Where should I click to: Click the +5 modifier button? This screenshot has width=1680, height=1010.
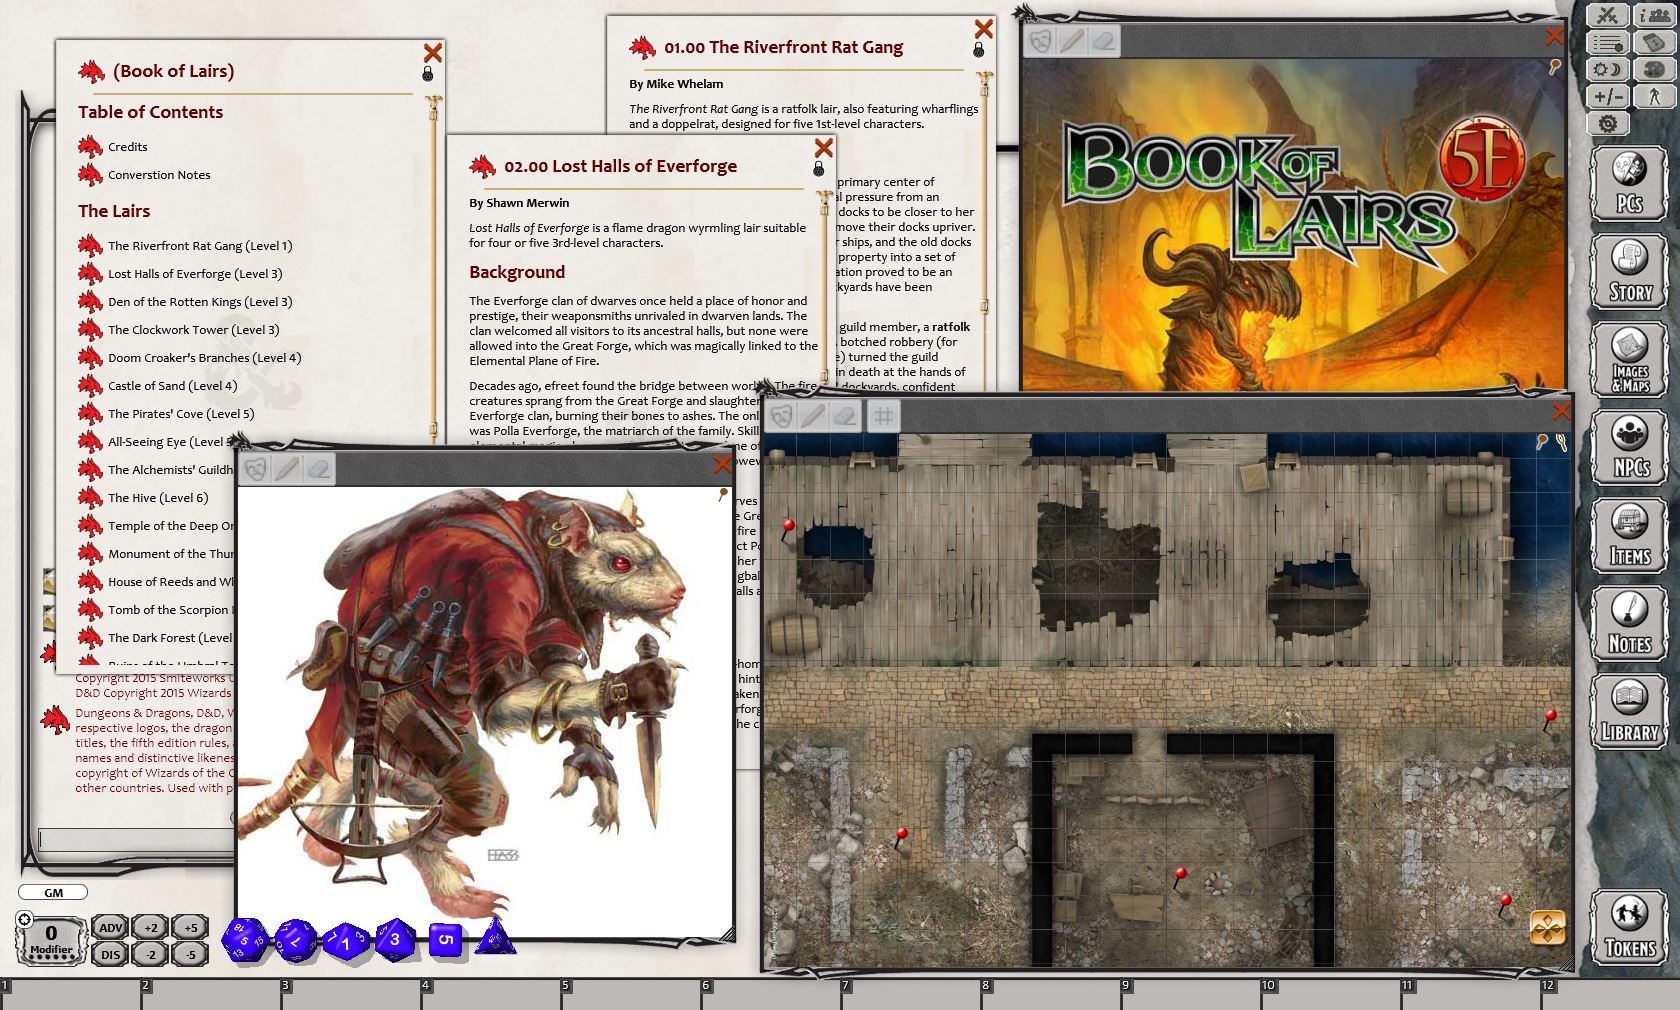[x=190, y=928]
